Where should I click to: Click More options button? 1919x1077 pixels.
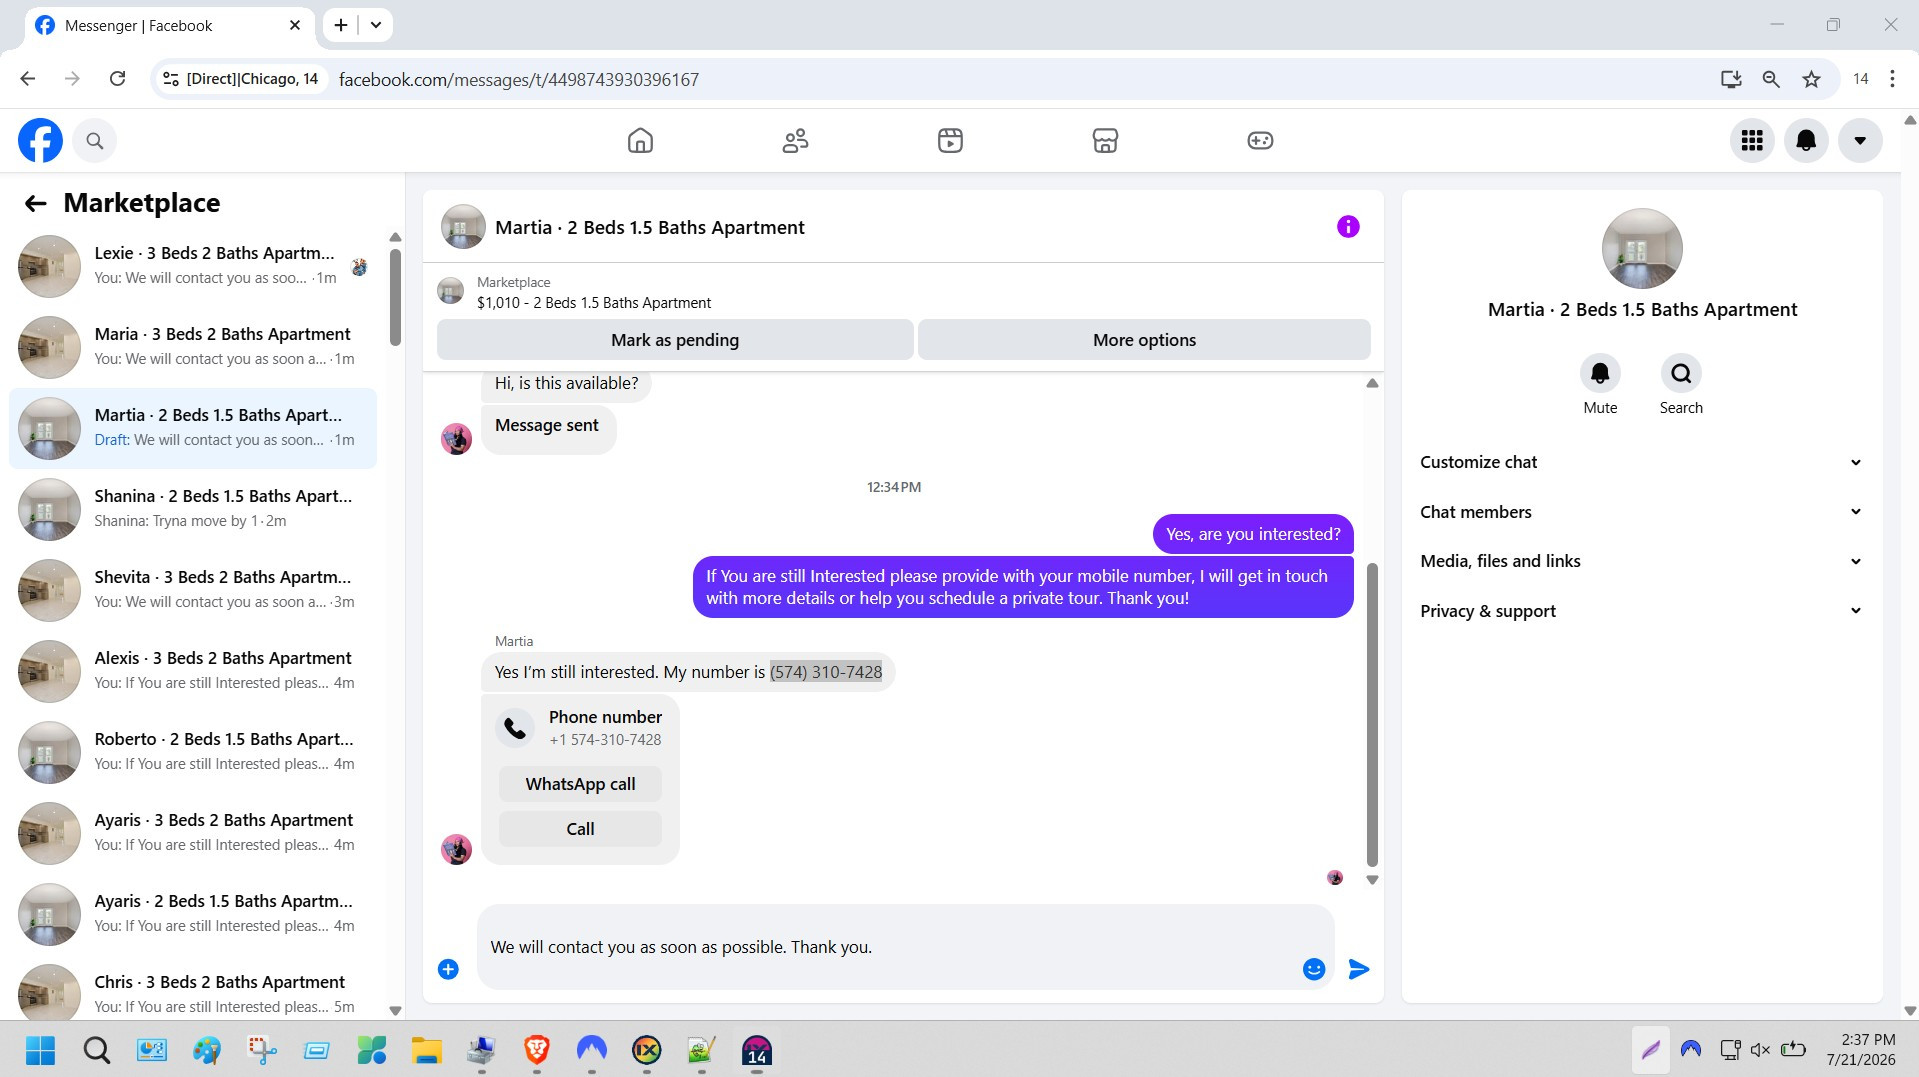pyautogui.click(x=1144, y=340)
